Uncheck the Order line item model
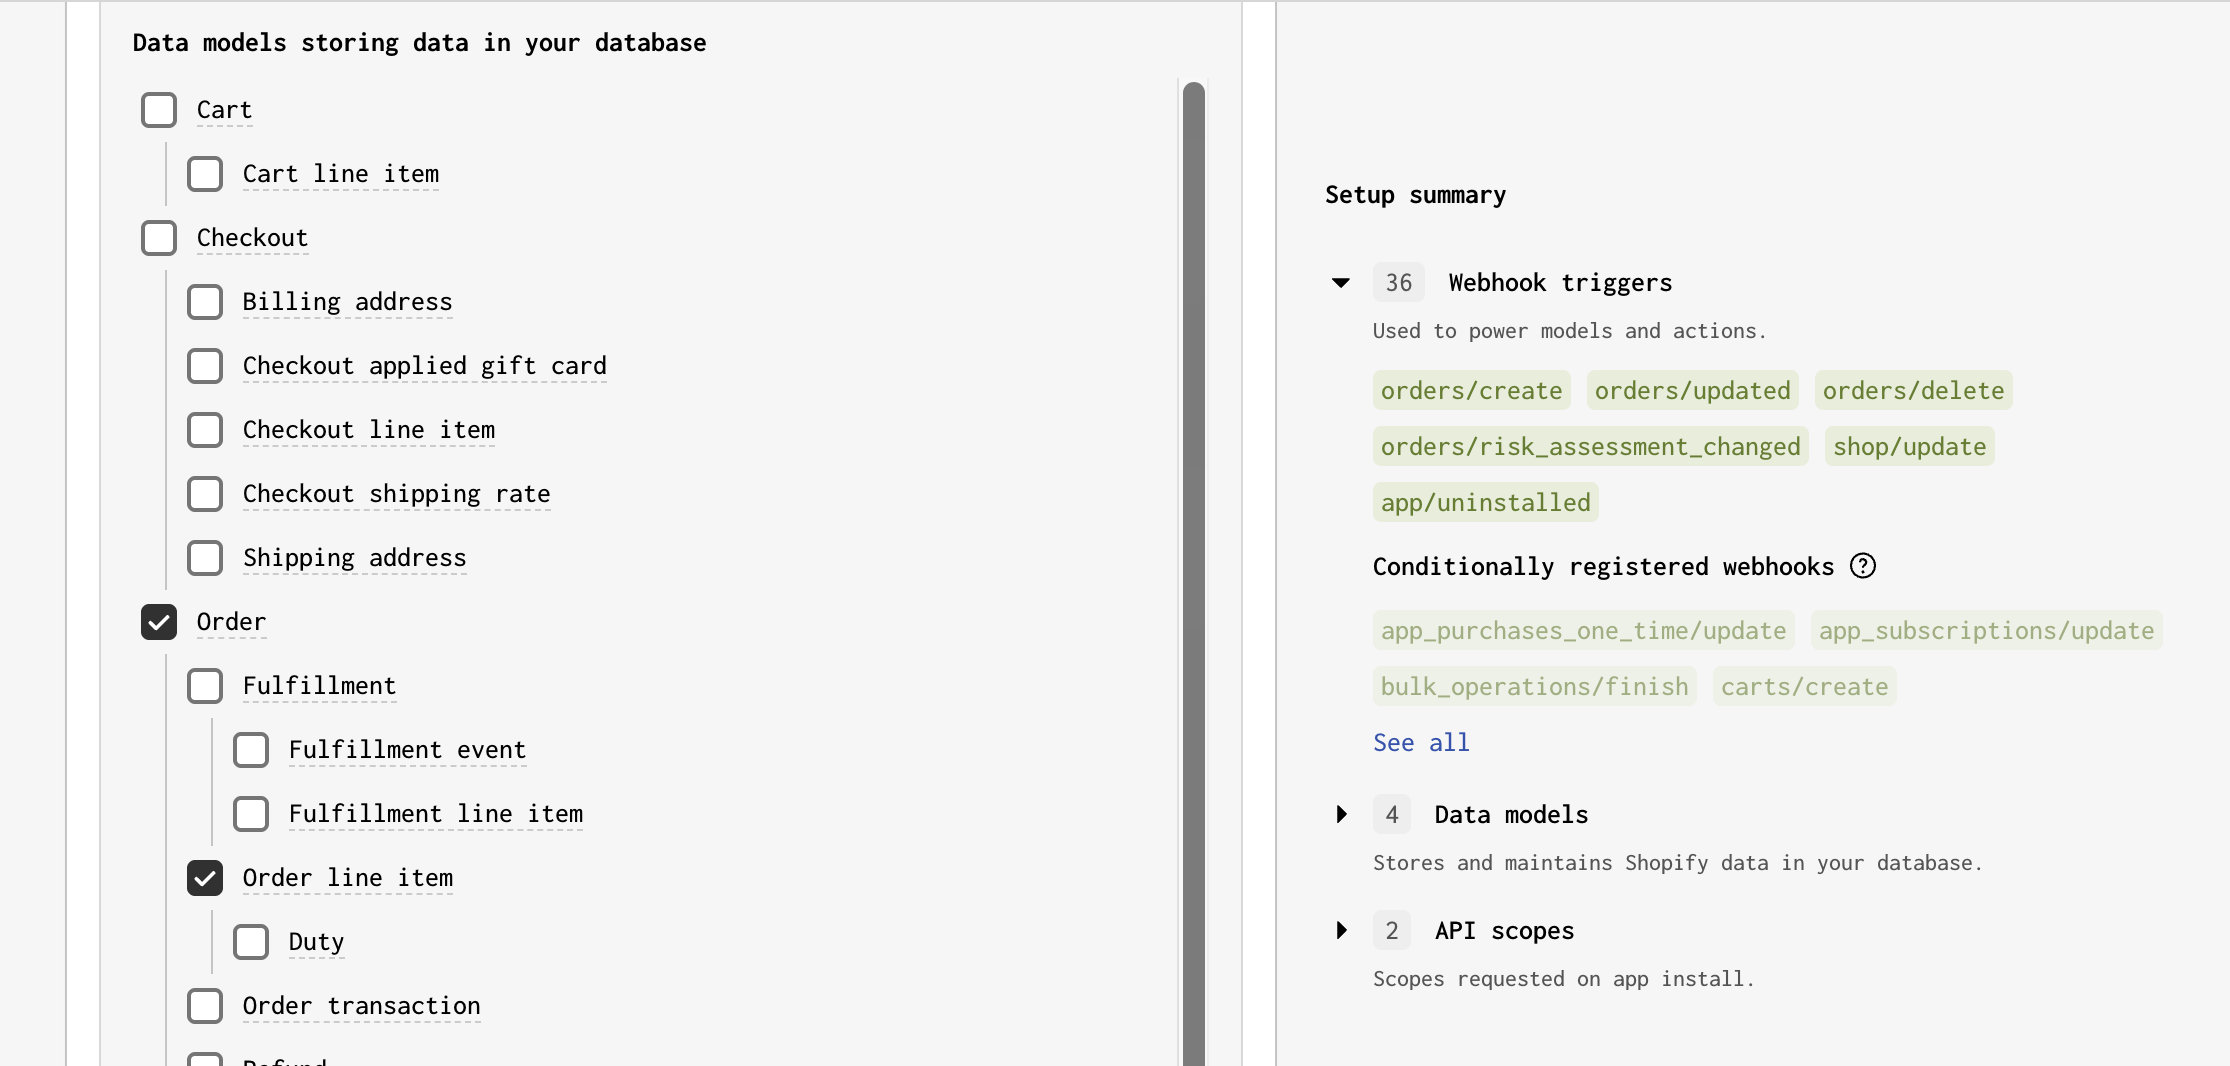2230x1066 pixels. point(205,878)
